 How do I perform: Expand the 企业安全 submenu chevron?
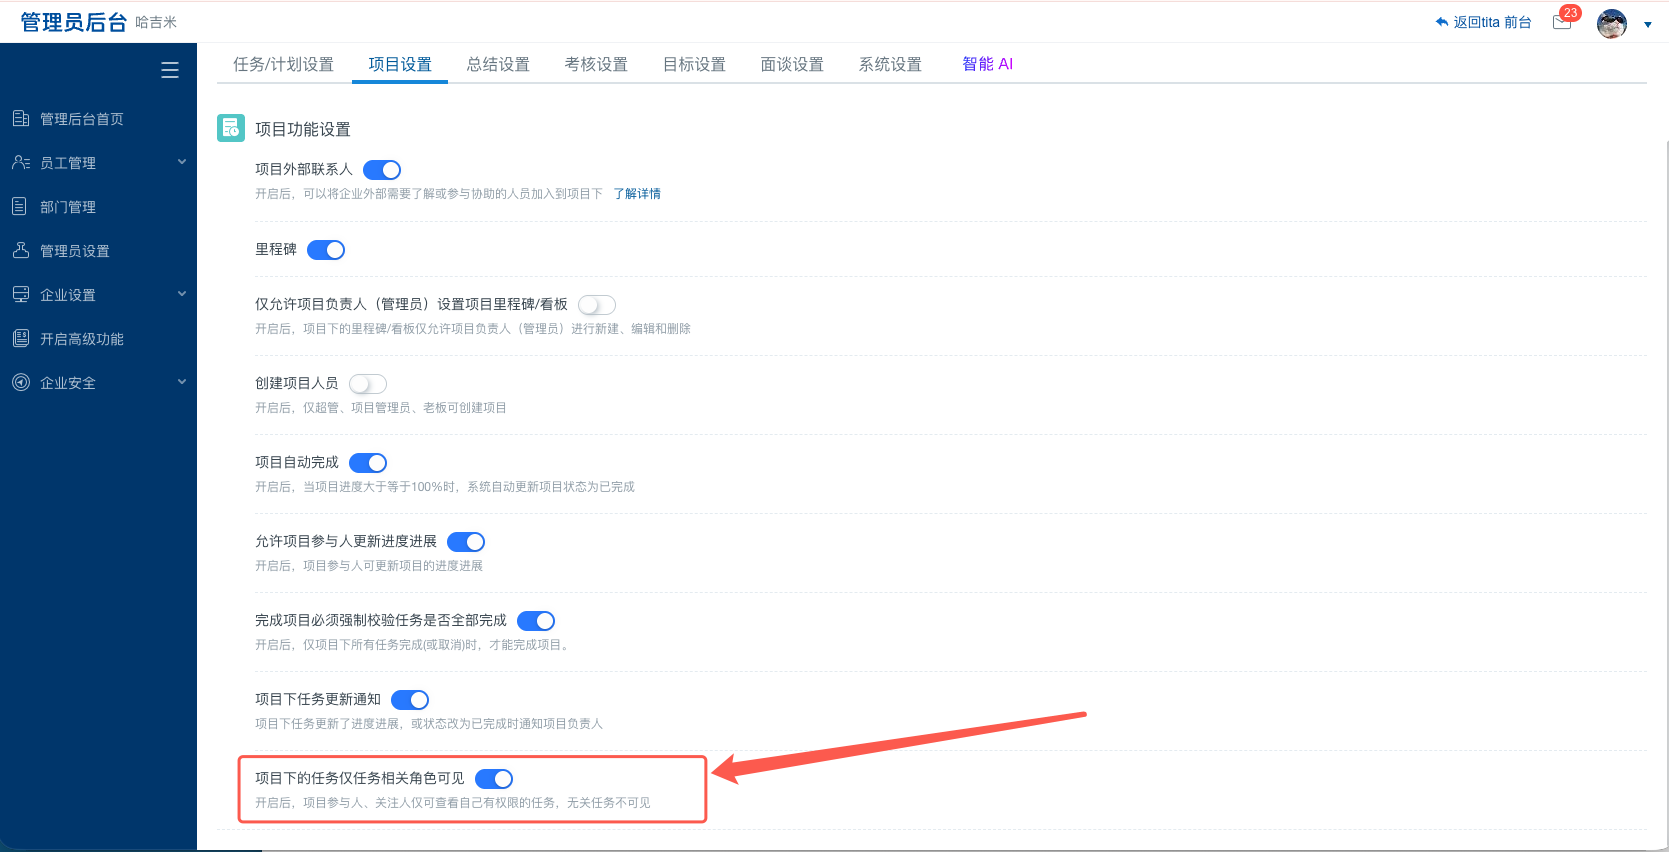pyautogui.click(x=182, y=382)
